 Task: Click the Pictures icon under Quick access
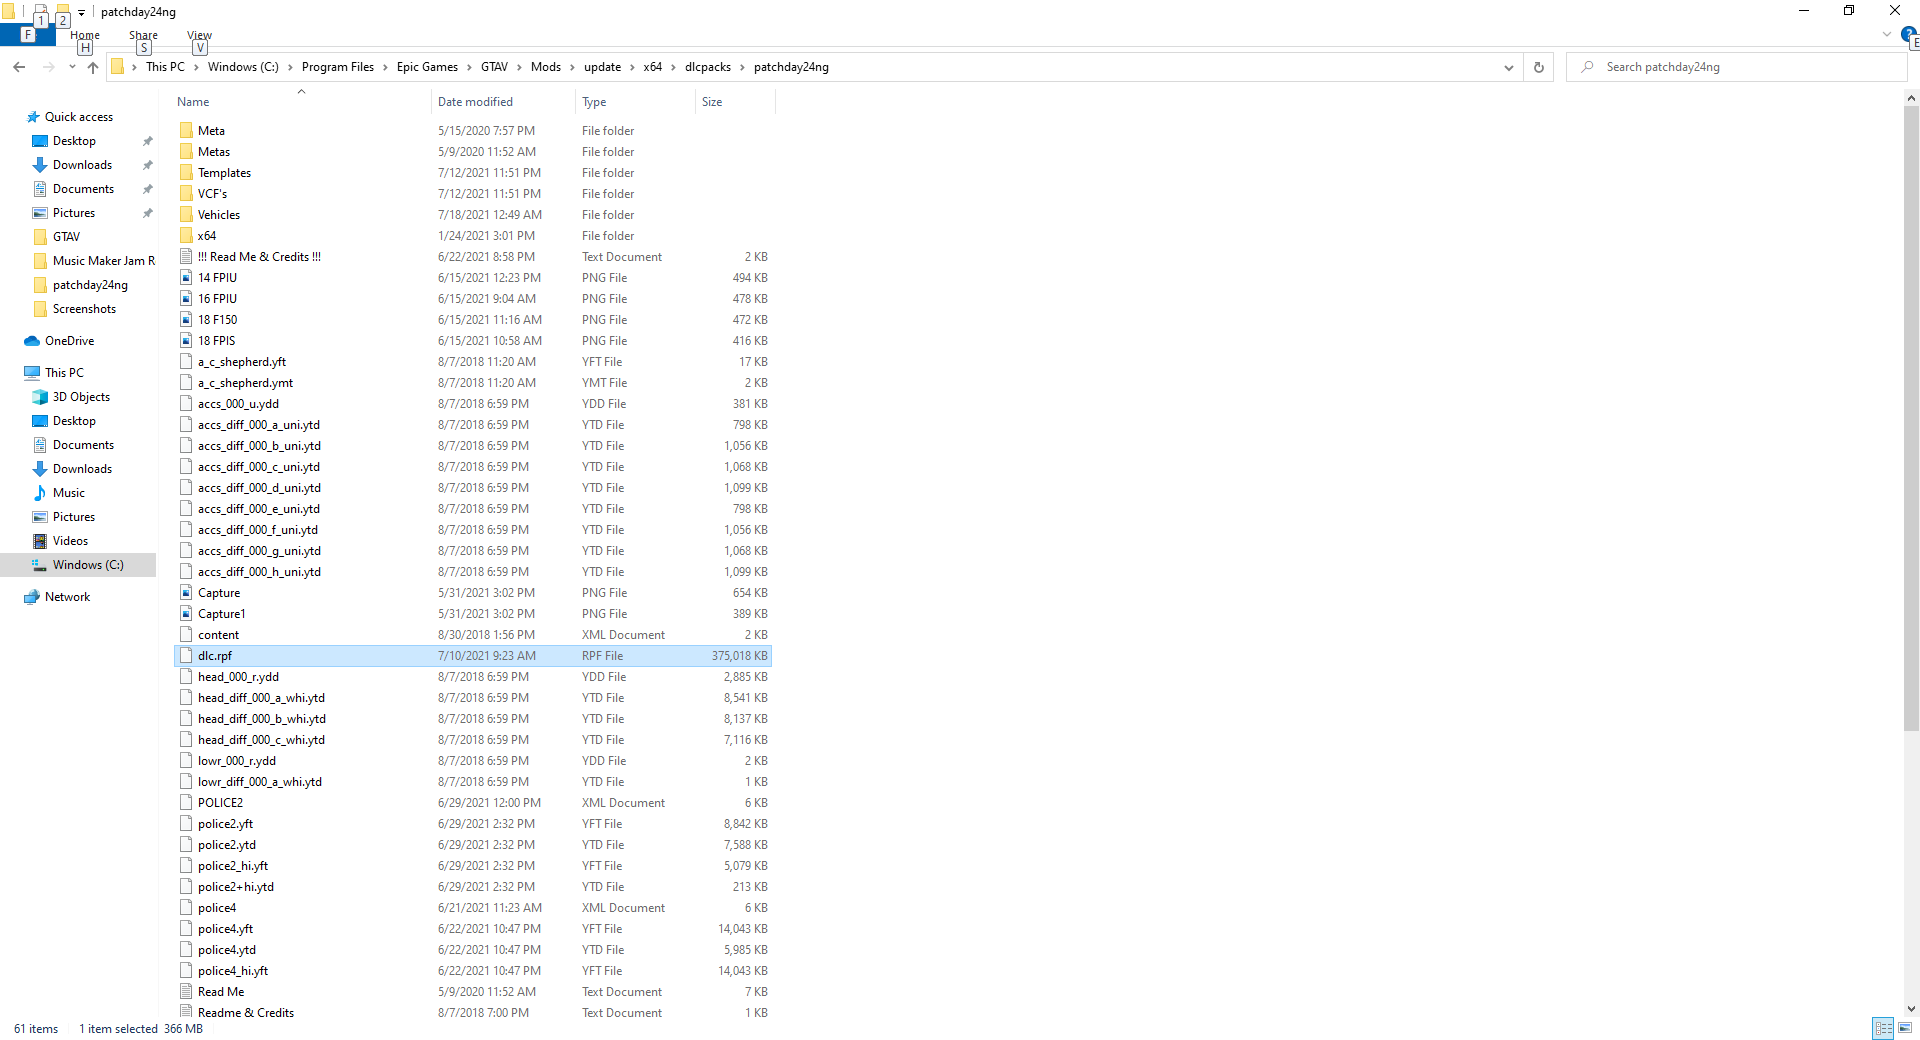(x=40, y=213)
